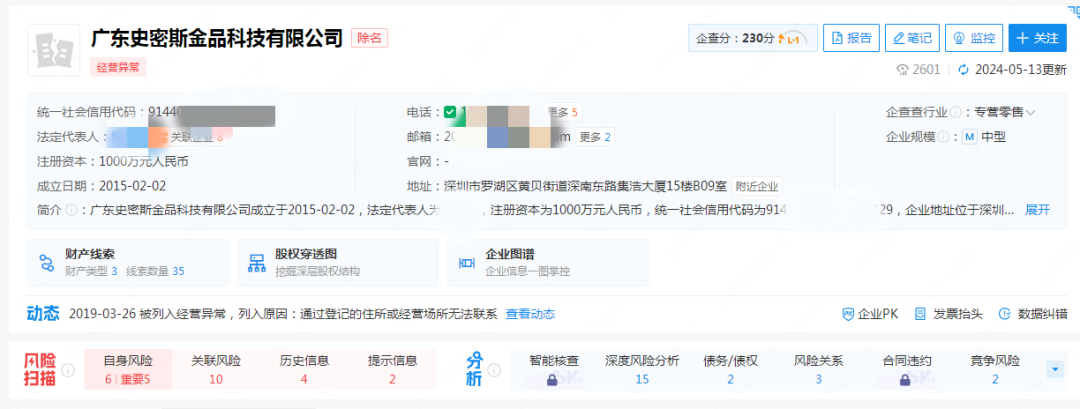Expand the analysis row dropdown arrow
Image resolution: width=1080 pixels, height=409 pixels.
(1055, 370)
